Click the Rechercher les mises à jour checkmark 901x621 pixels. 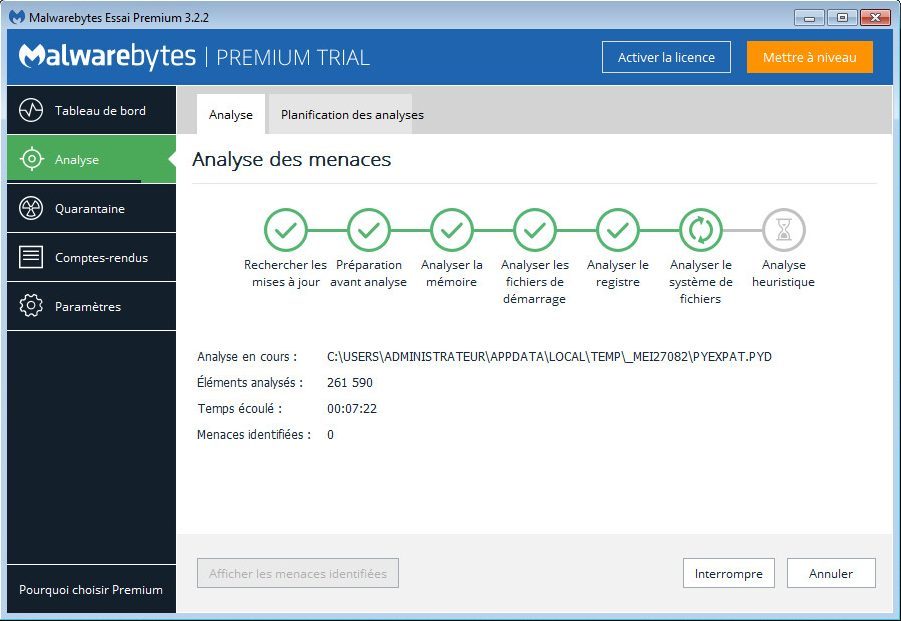[286, 231]
